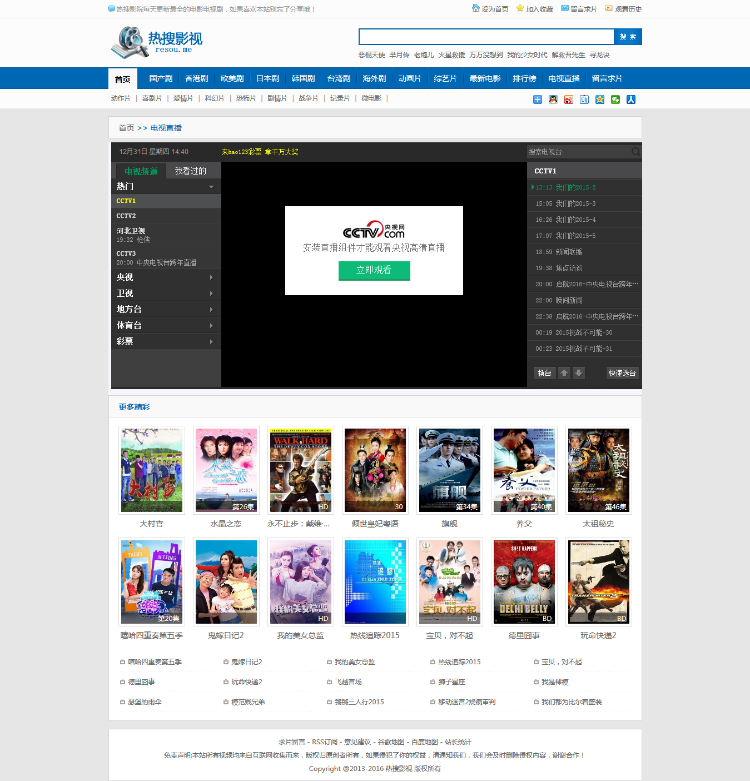Click the 13:13 program in the schedule
Image resolution: width=750 pixels, height=781 pixels.
pos(584,187)
